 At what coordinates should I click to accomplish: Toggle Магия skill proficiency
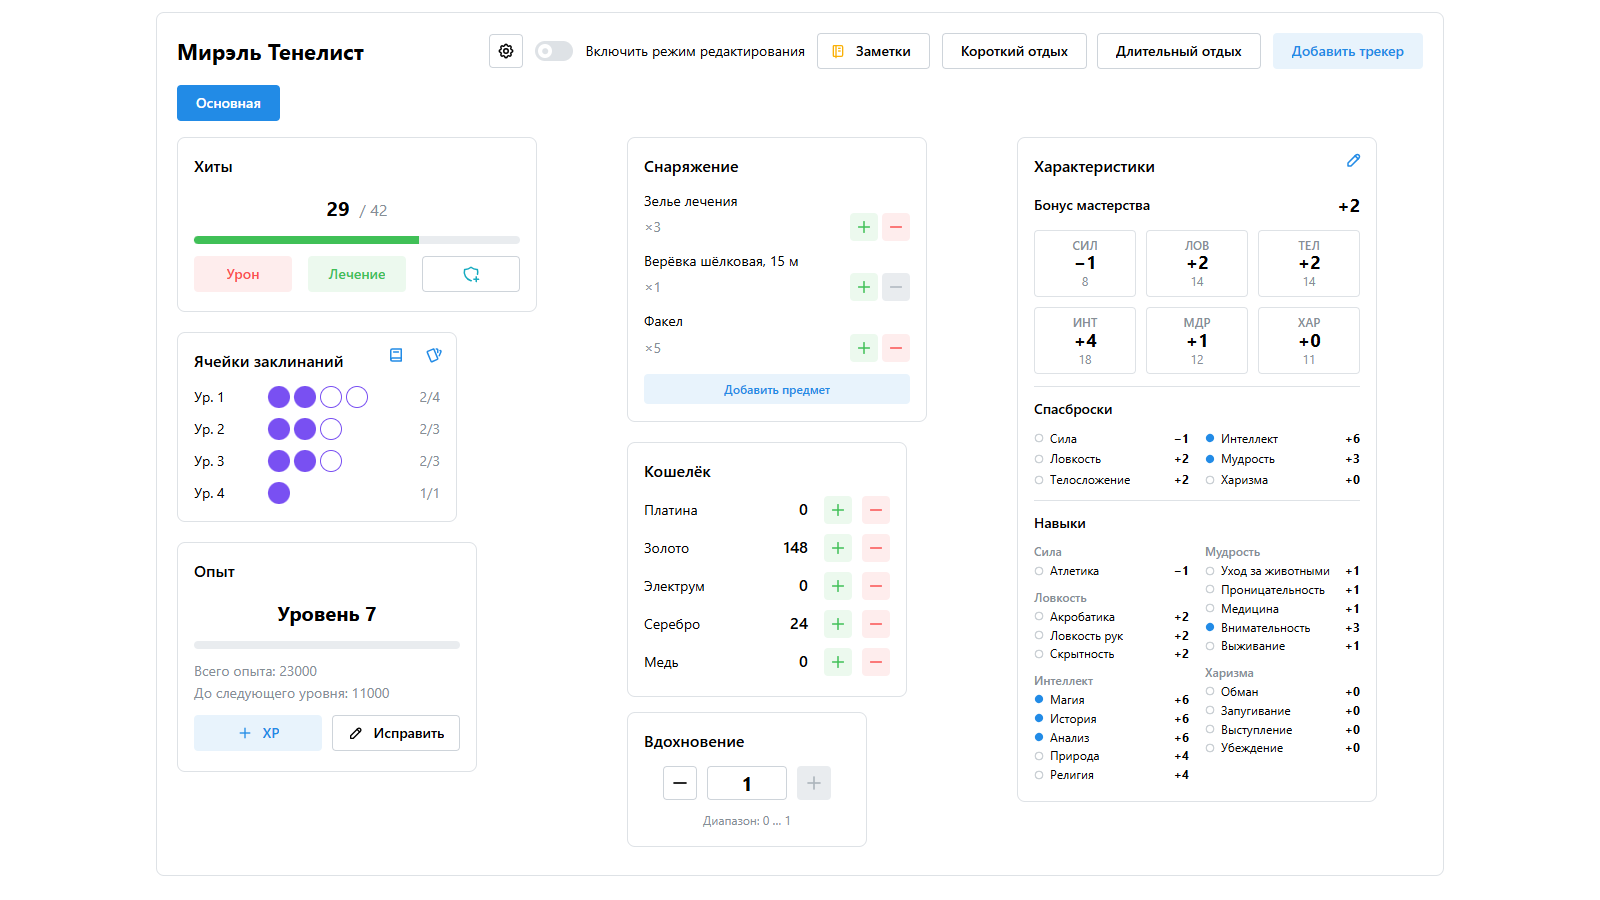pyautogui.click(x=1039, y=699)
